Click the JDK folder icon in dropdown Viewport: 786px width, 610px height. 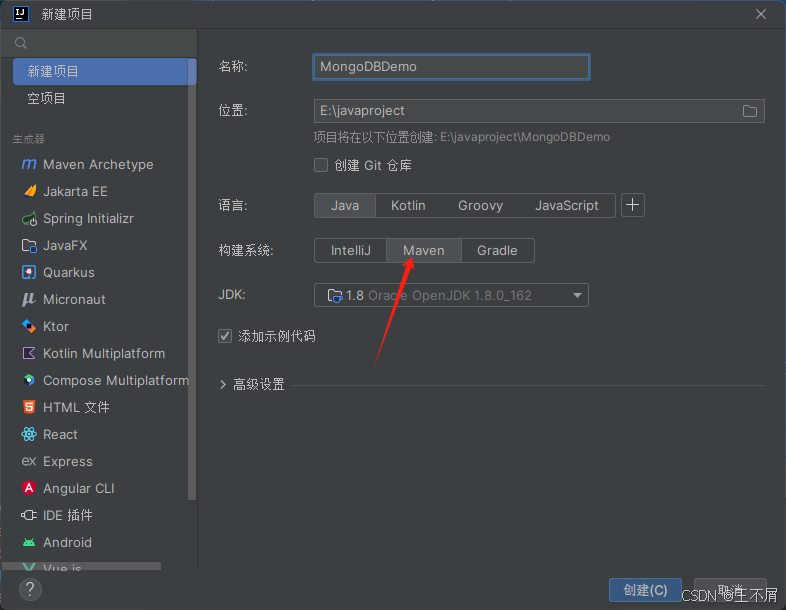(x=334, y=296)
